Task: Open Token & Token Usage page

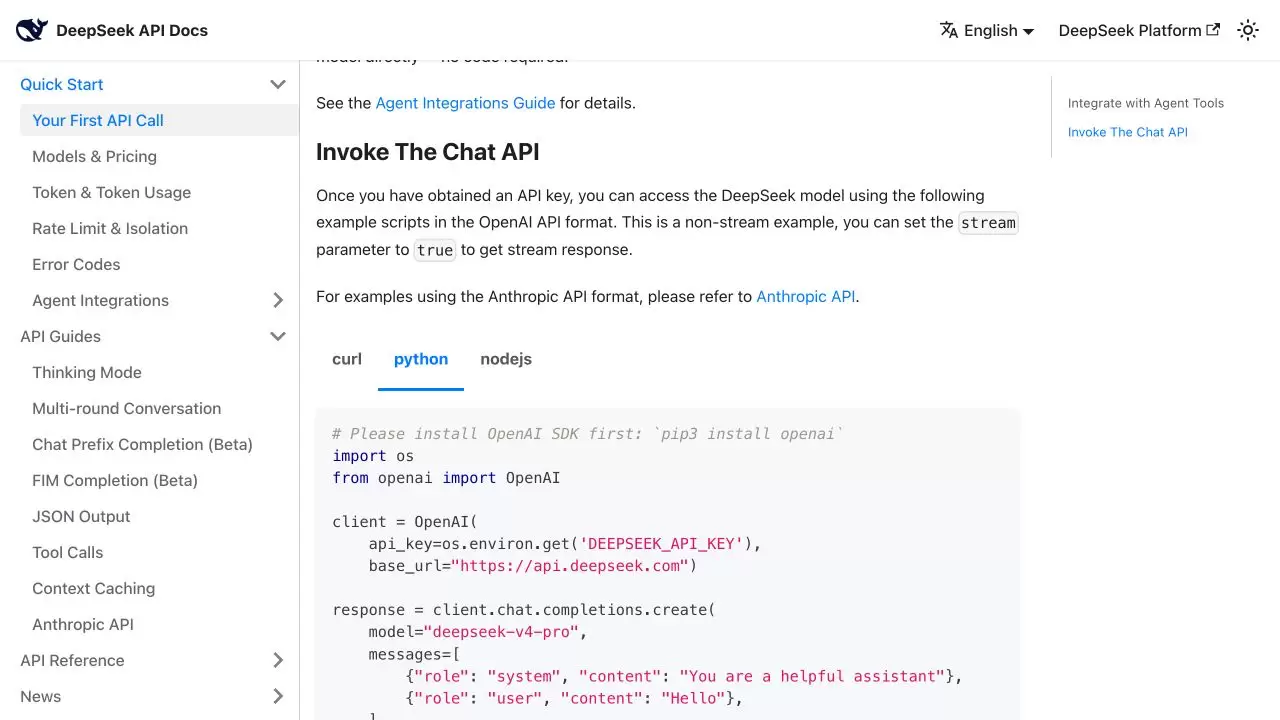Action: click(x=111, y=192)
